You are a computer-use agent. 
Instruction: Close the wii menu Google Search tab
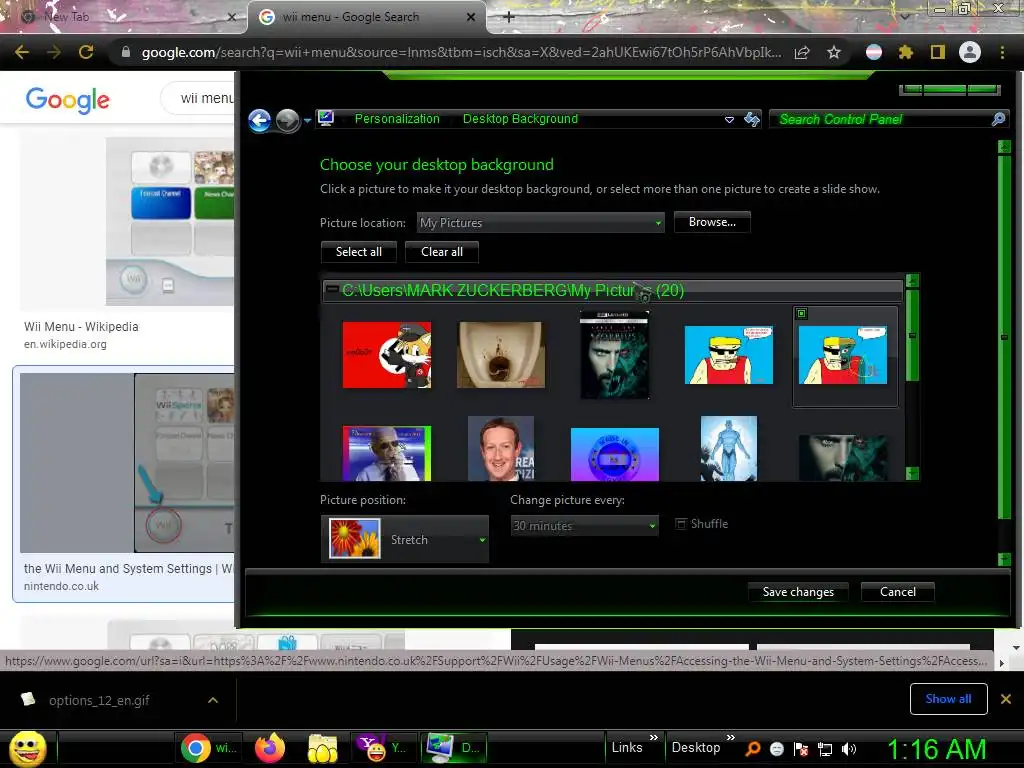tap(471, 17)
